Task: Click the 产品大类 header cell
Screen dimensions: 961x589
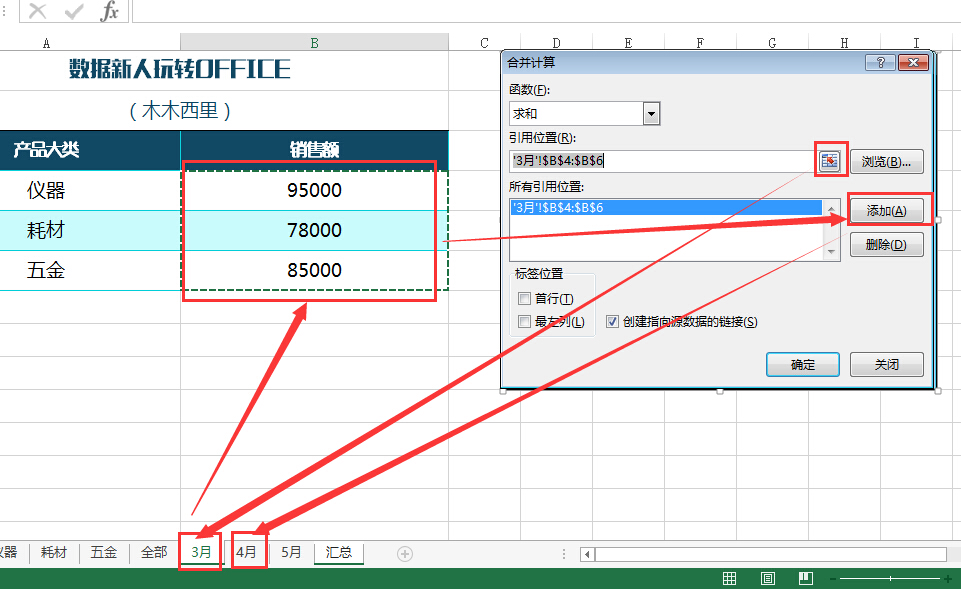Action: point(90,150)
